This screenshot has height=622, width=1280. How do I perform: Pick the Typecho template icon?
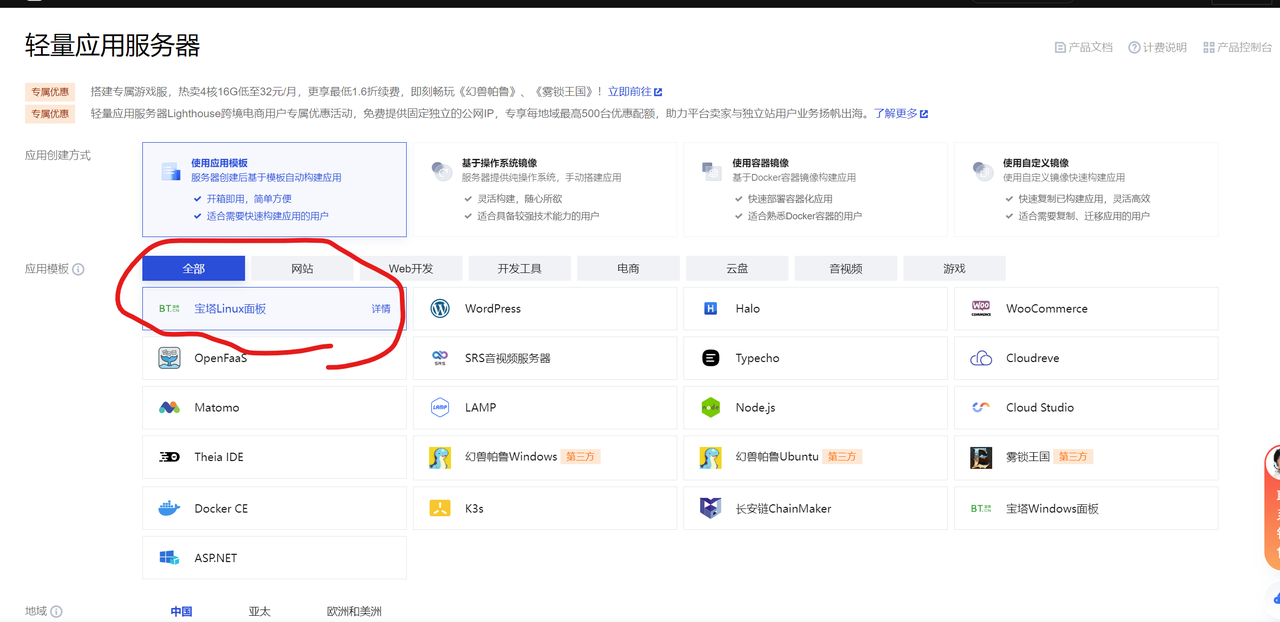click(x=711, y=358)
